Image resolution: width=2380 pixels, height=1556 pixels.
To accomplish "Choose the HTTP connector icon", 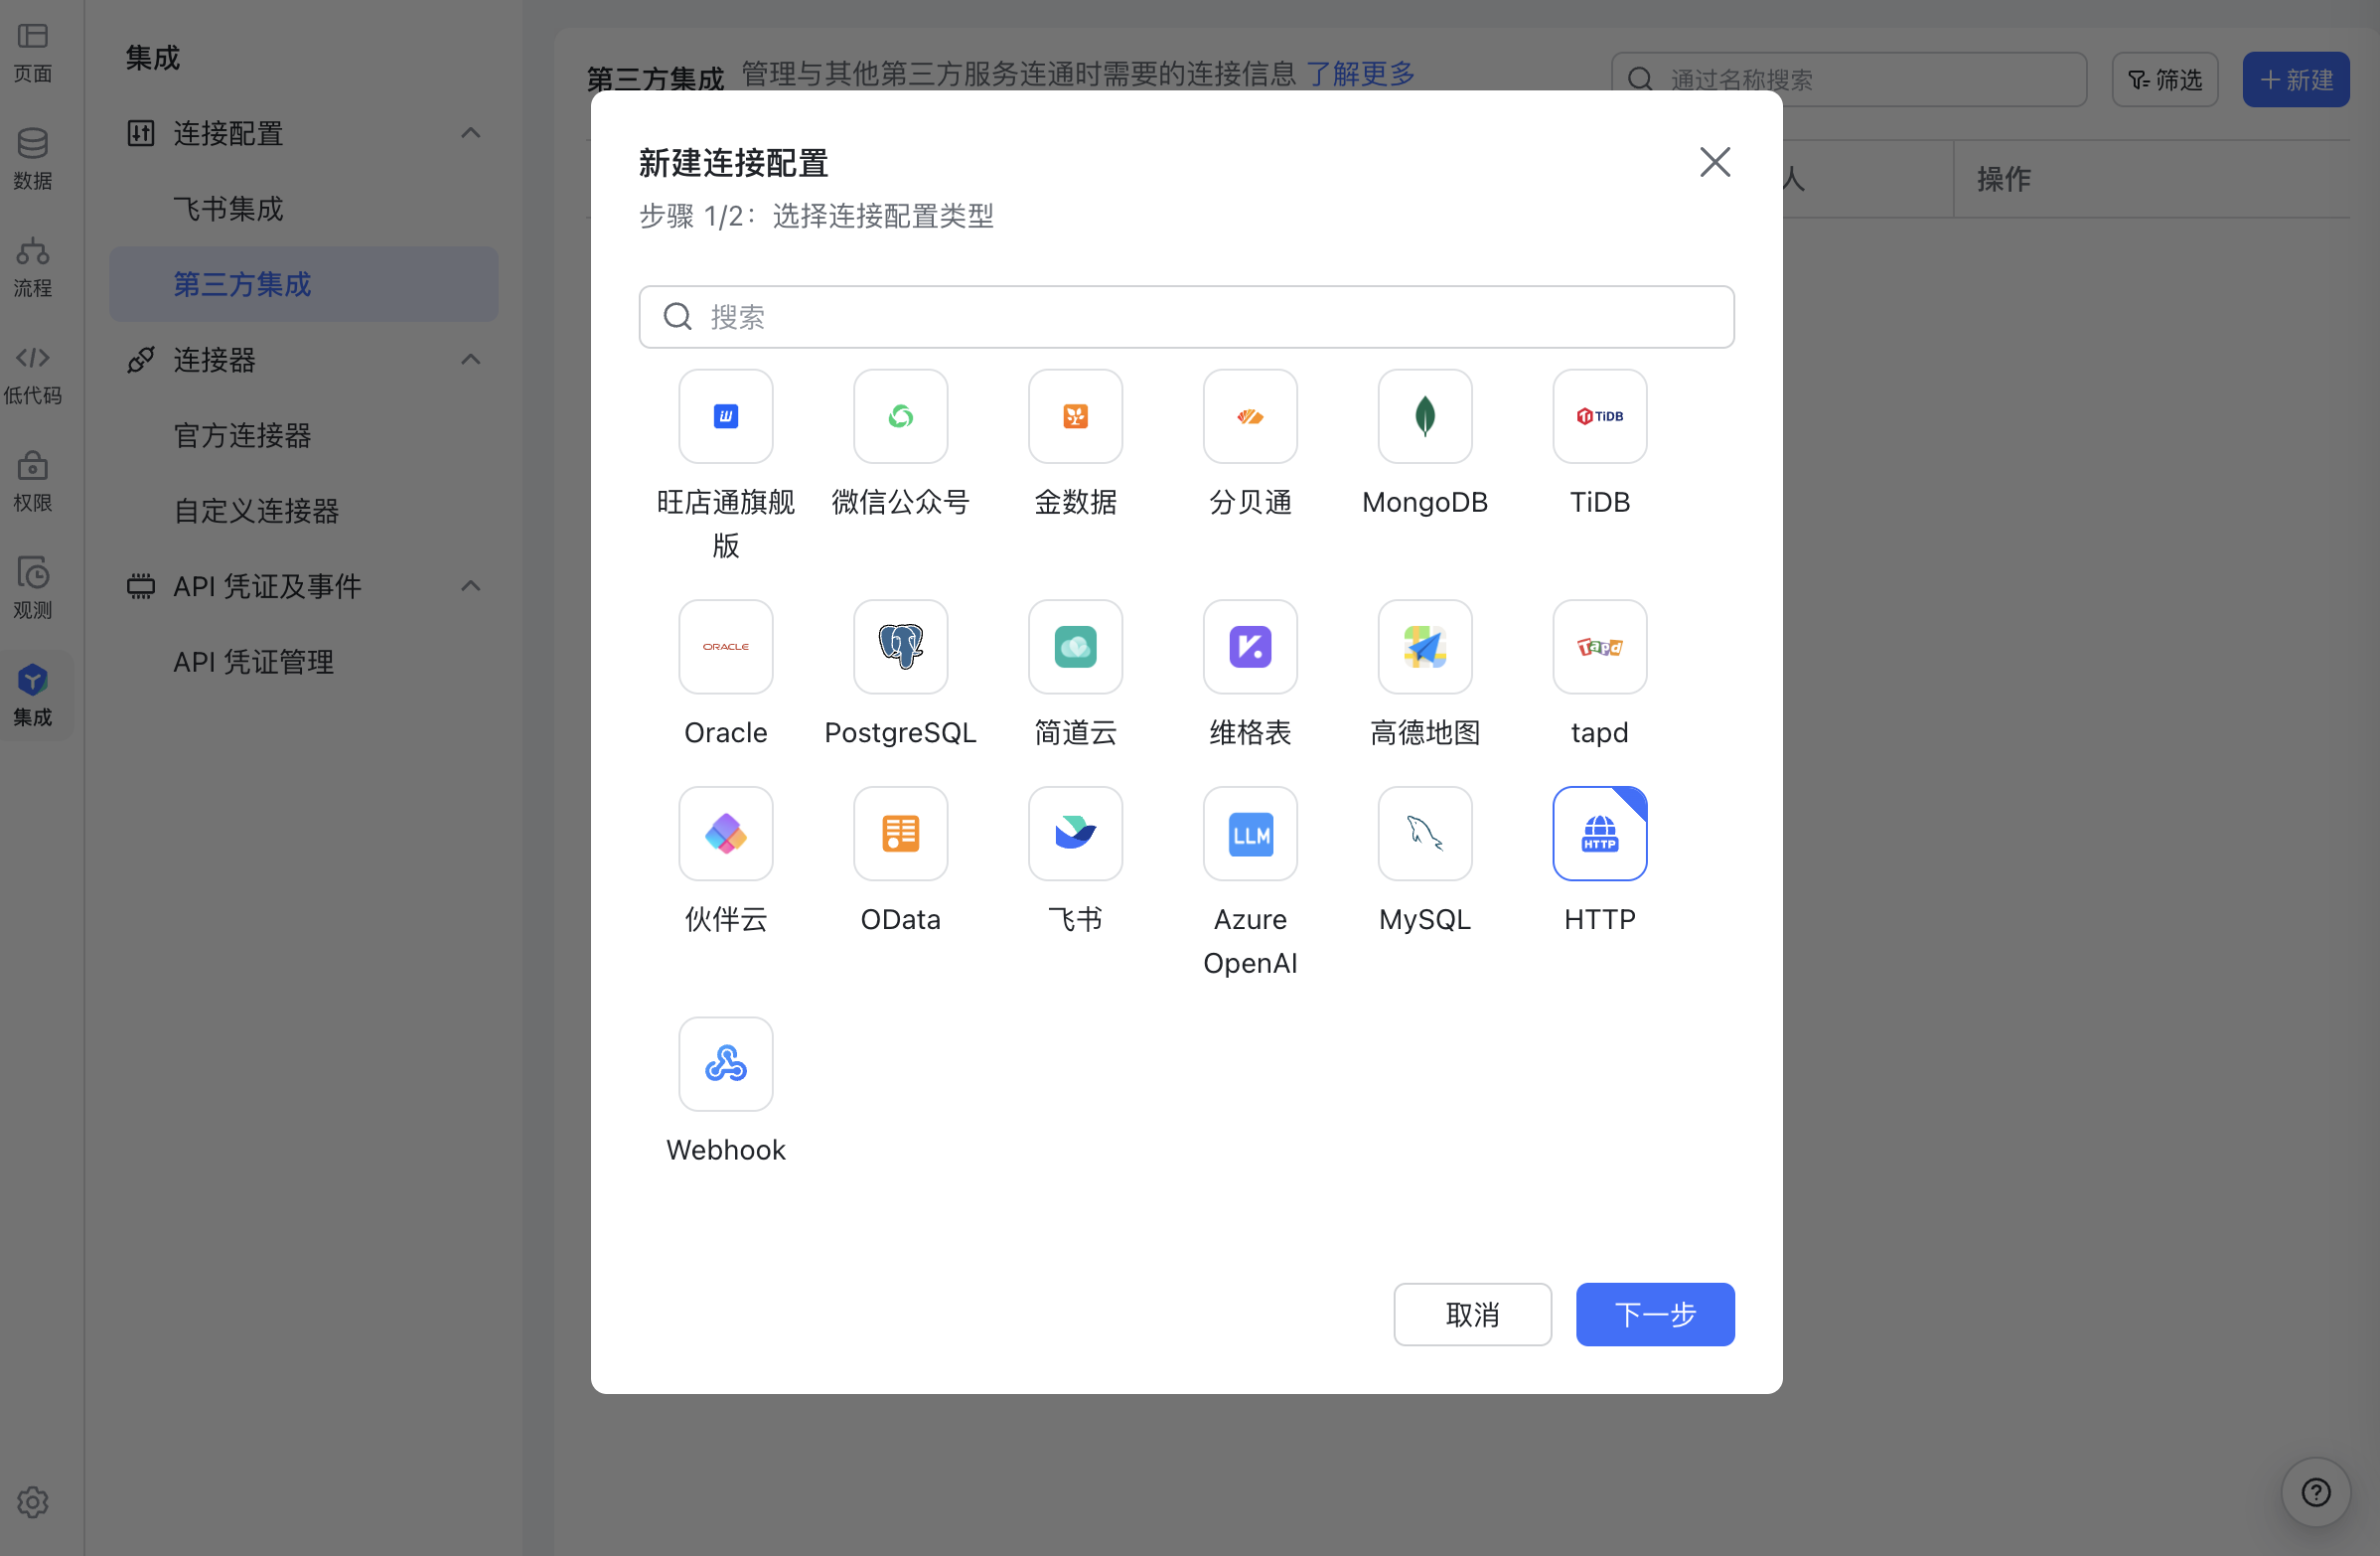I will 1600,834.
